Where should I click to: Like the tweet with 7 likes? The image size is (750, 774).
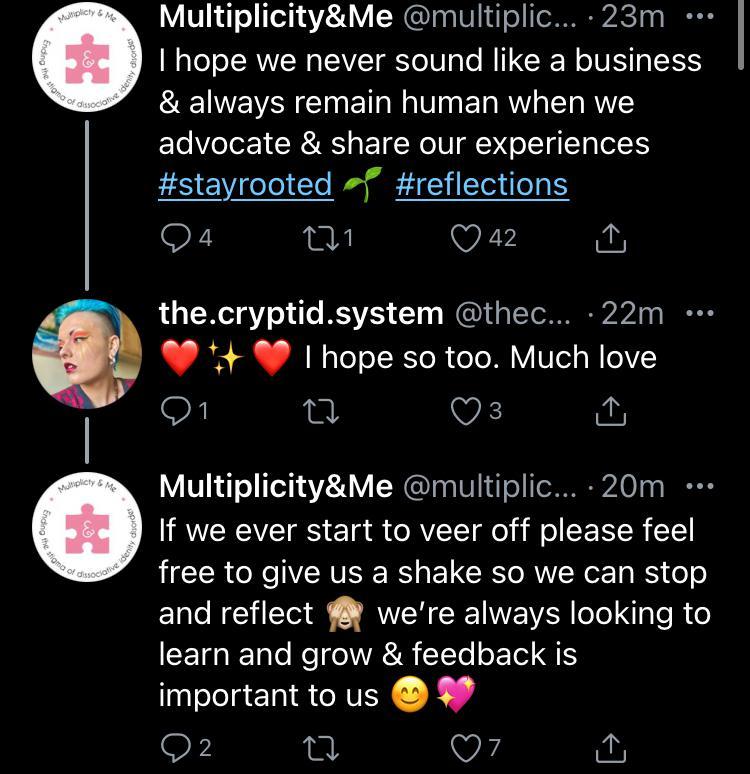pyautogui.click(x=465, y=746)
